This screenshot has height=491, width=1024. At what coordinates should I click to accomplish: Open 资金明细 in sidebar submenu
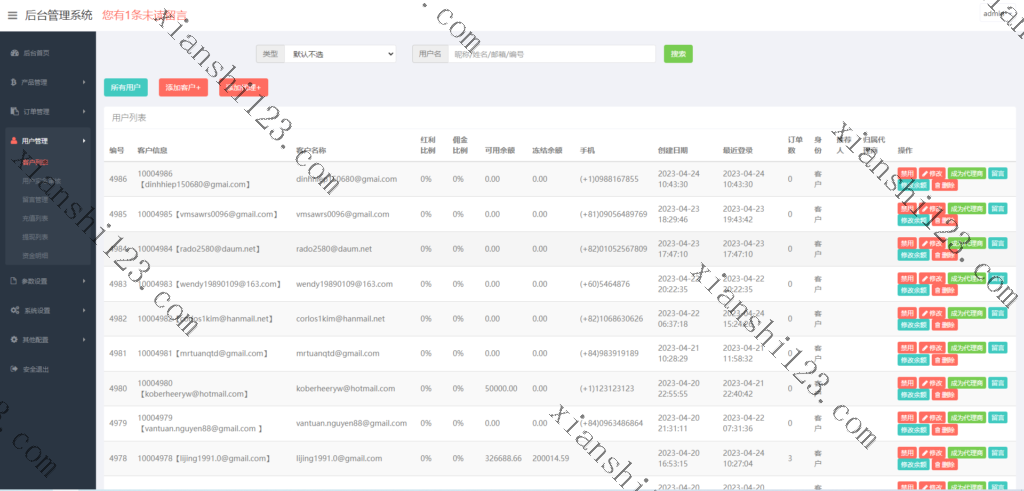pos(35,255)
